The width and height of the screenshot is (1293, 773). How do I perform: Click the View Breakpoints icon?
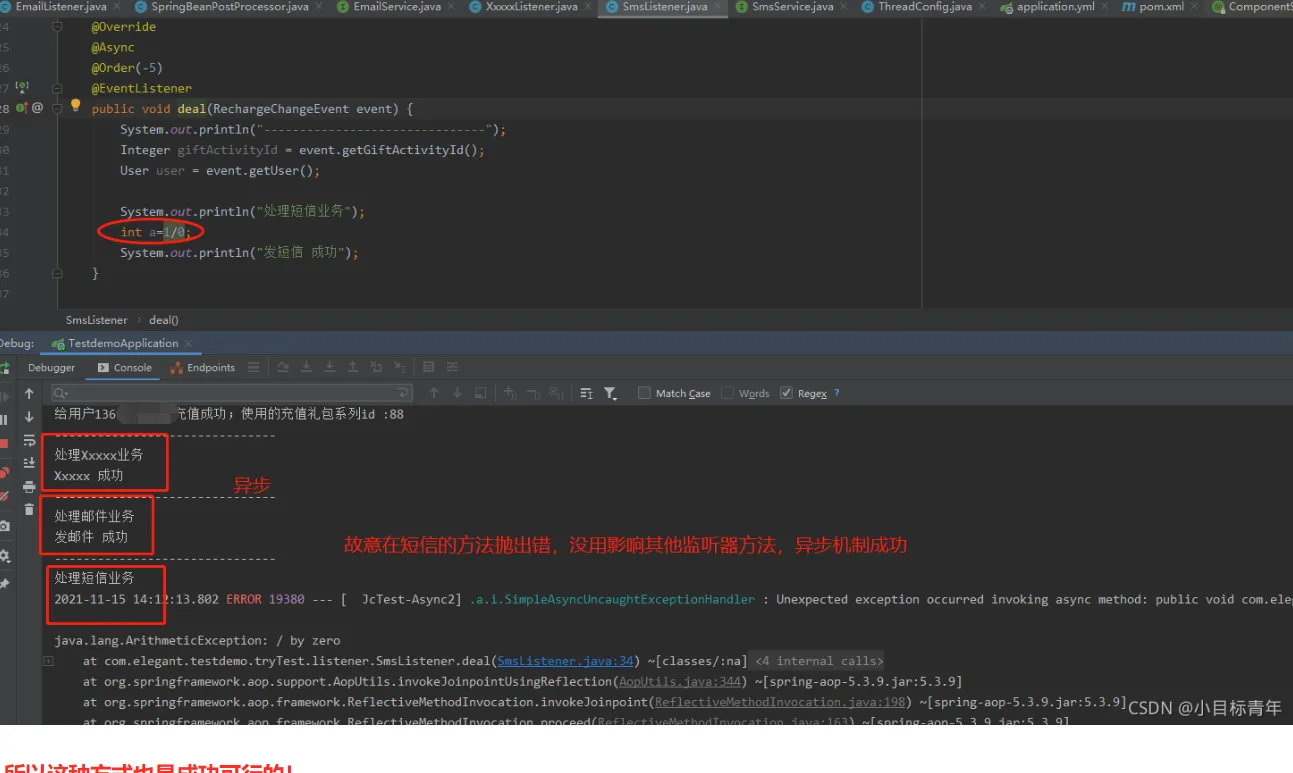click(5, 472)
